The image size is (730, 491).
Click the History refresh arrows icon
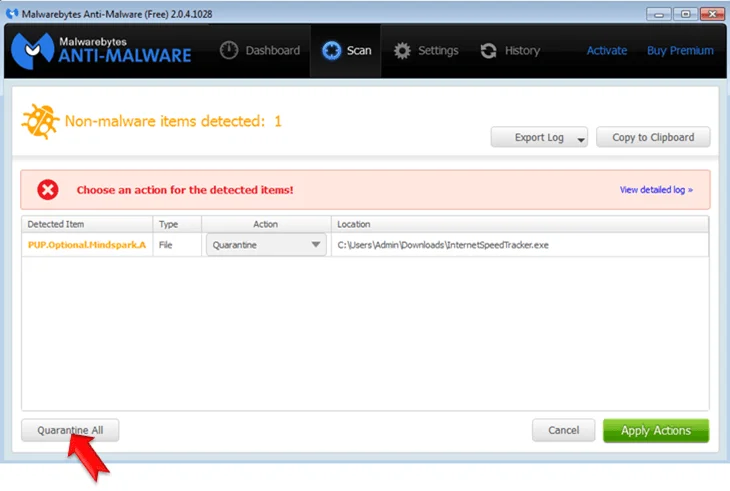click(488, 50)
